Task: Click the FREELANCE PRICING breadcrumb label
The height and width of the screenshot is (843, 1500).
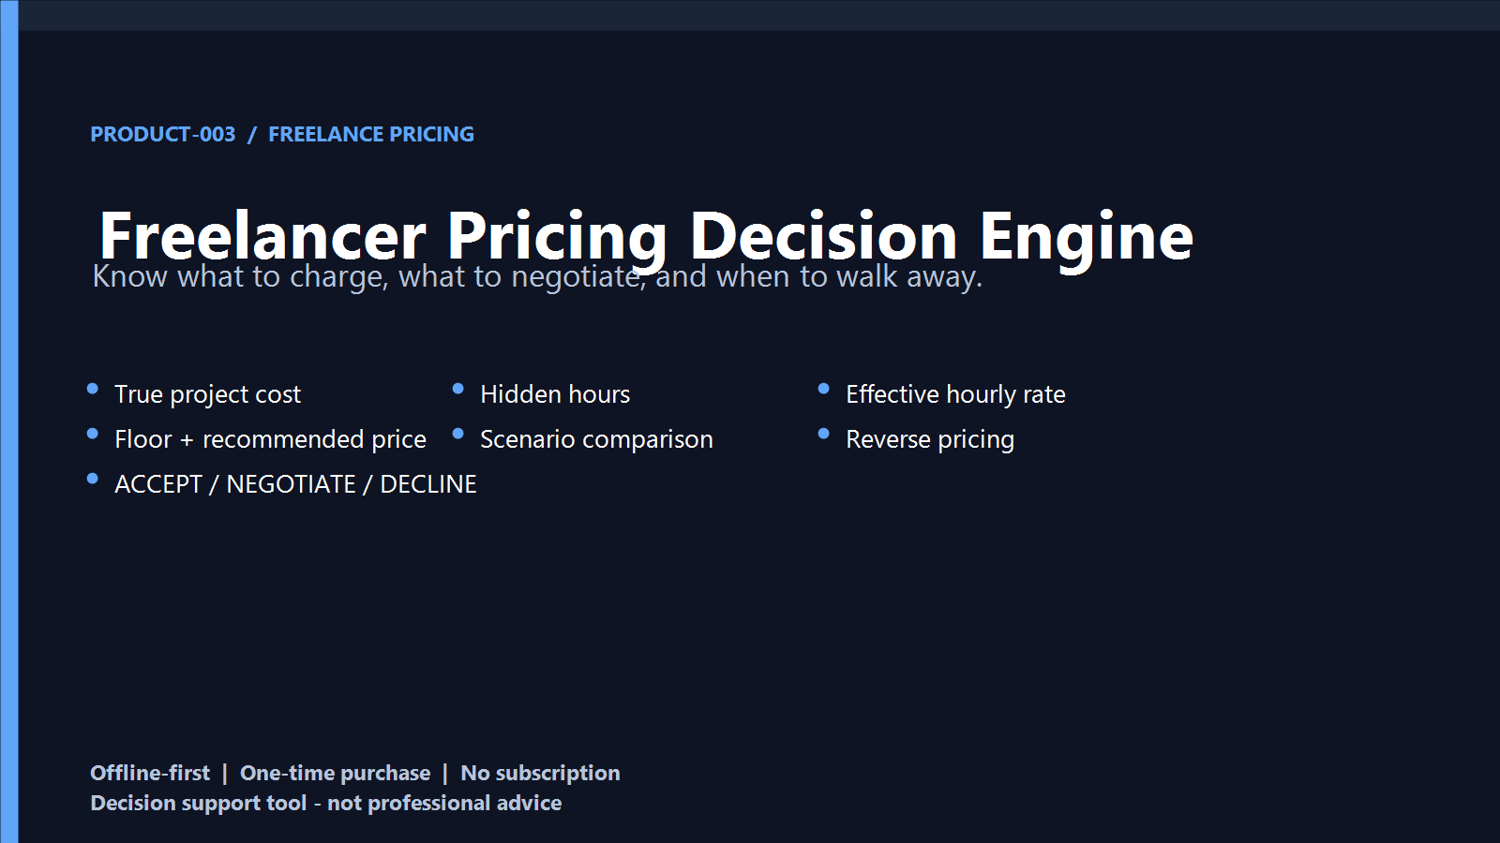Action: click(371, 134)
